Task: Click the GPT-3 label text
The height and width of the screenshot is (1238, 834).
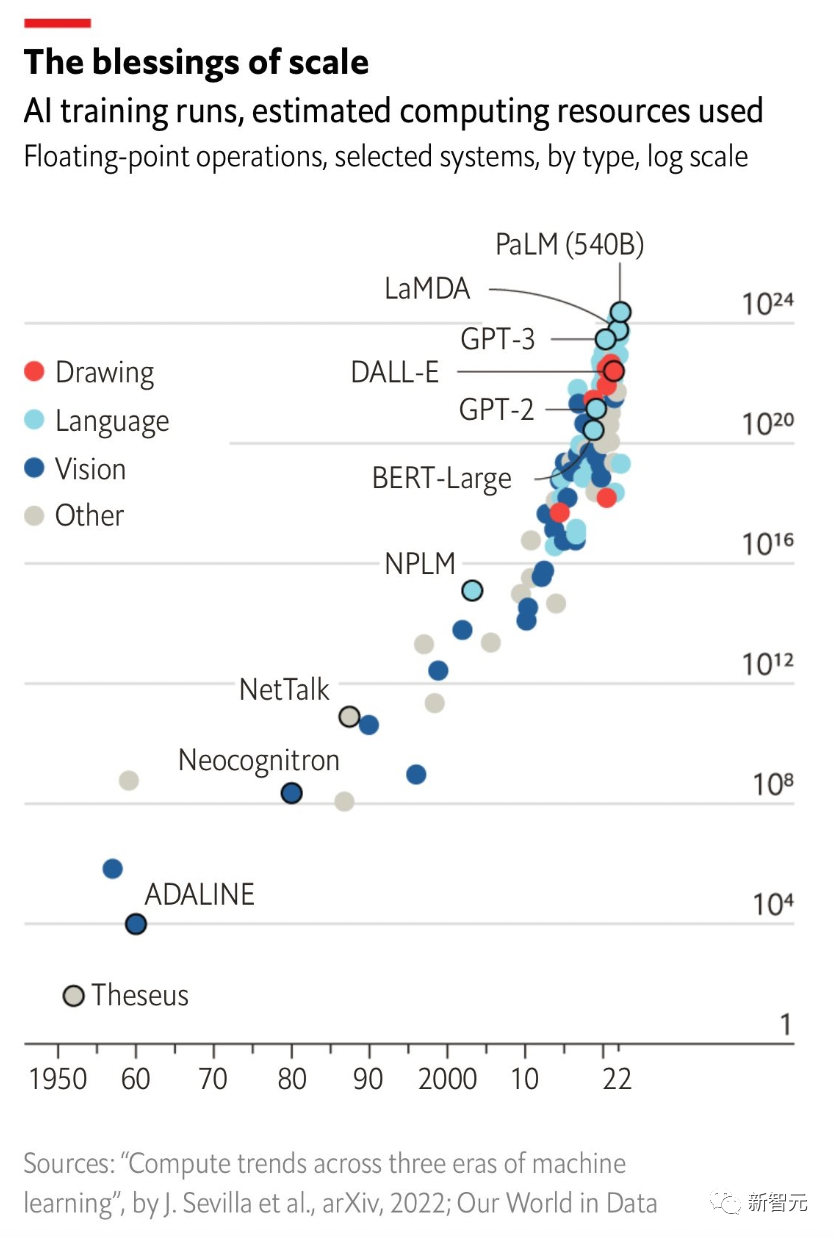Action: (498, 340)
